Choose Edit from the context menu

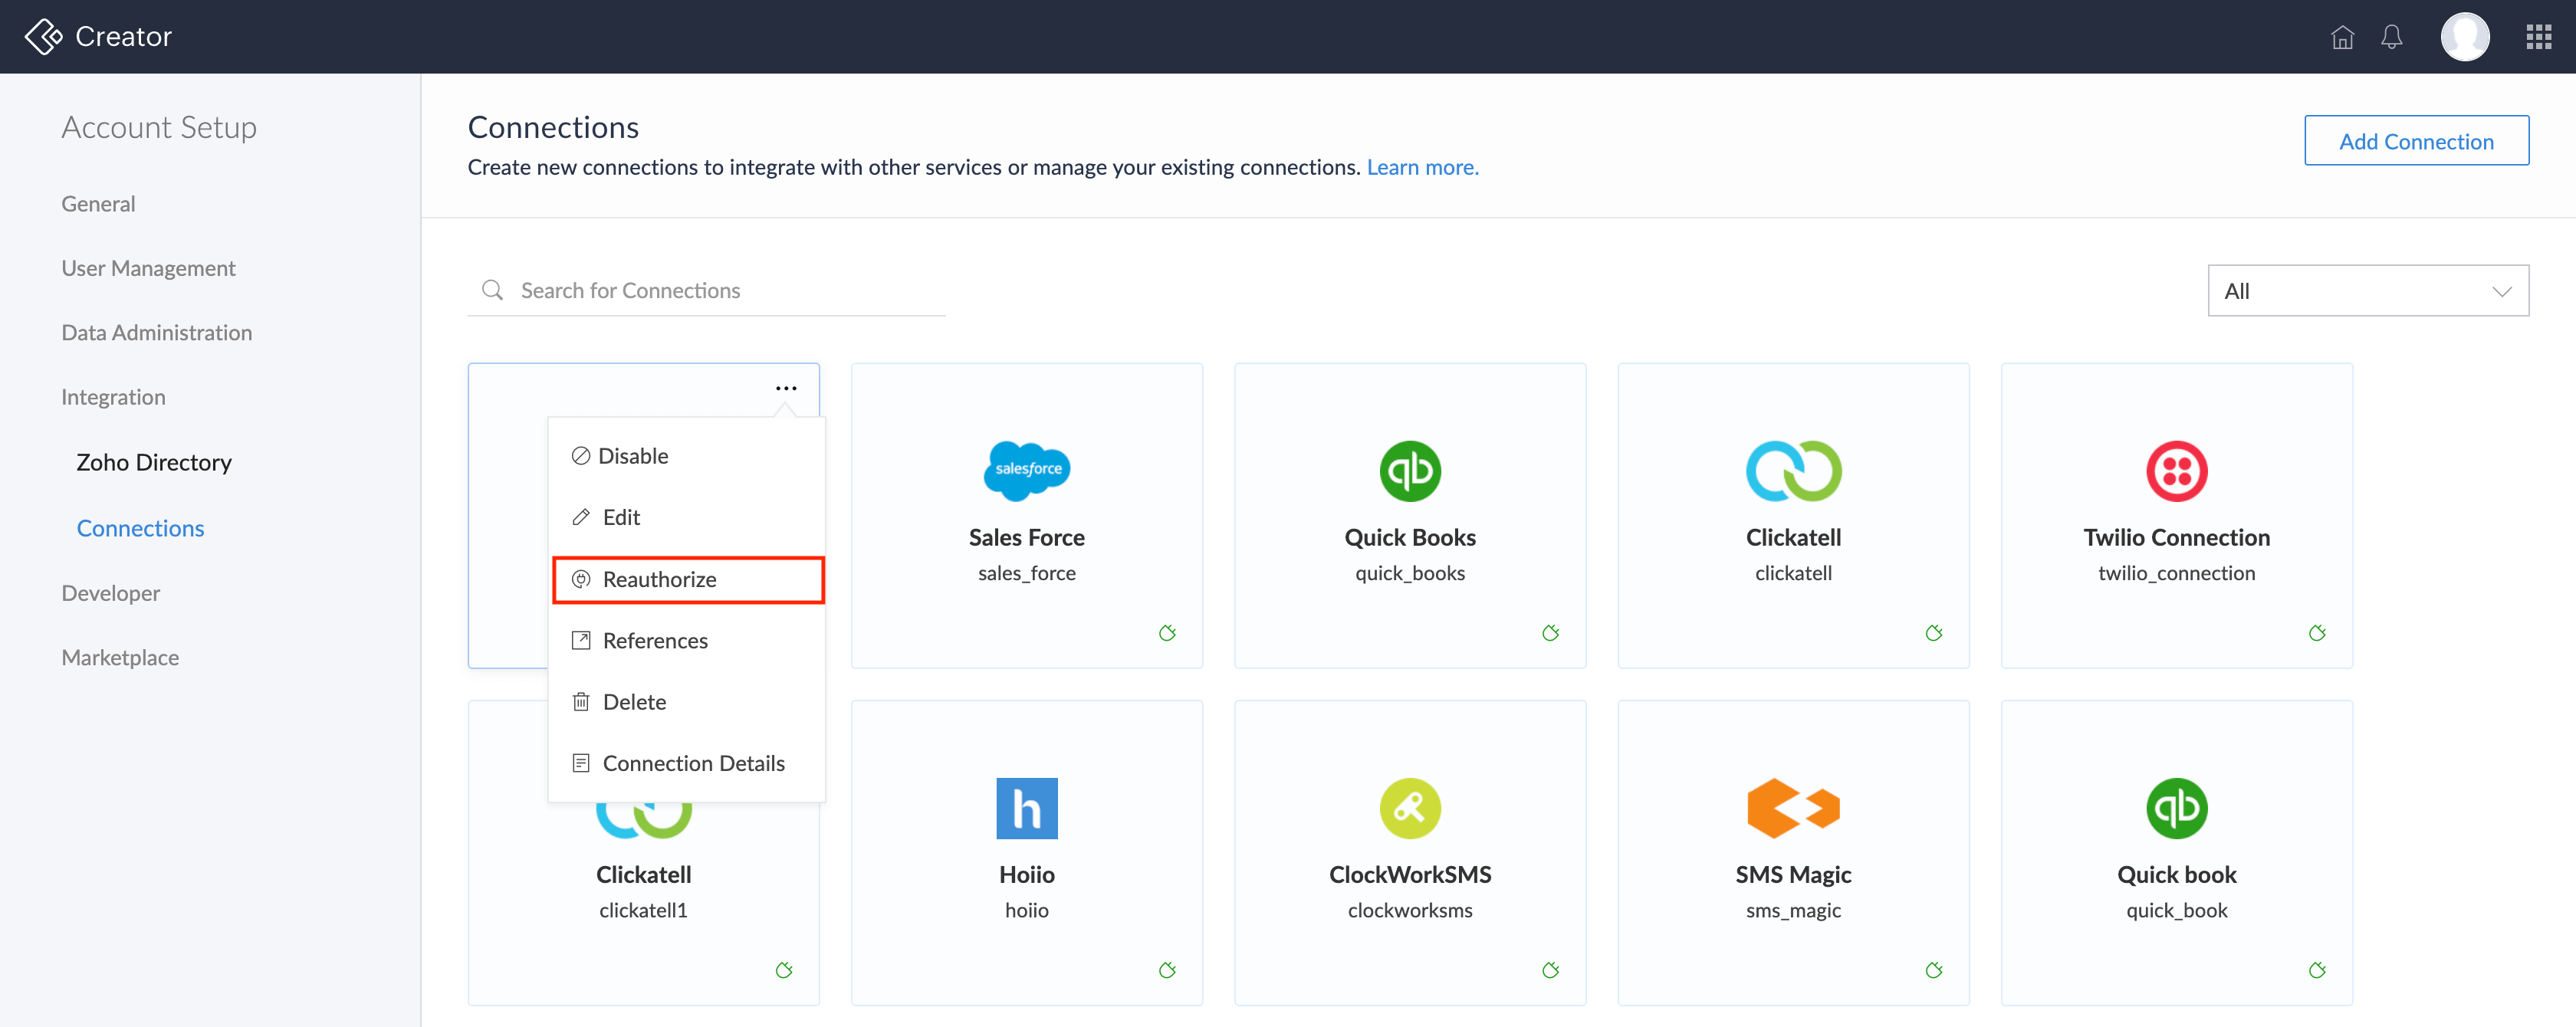tap(687, 517)
